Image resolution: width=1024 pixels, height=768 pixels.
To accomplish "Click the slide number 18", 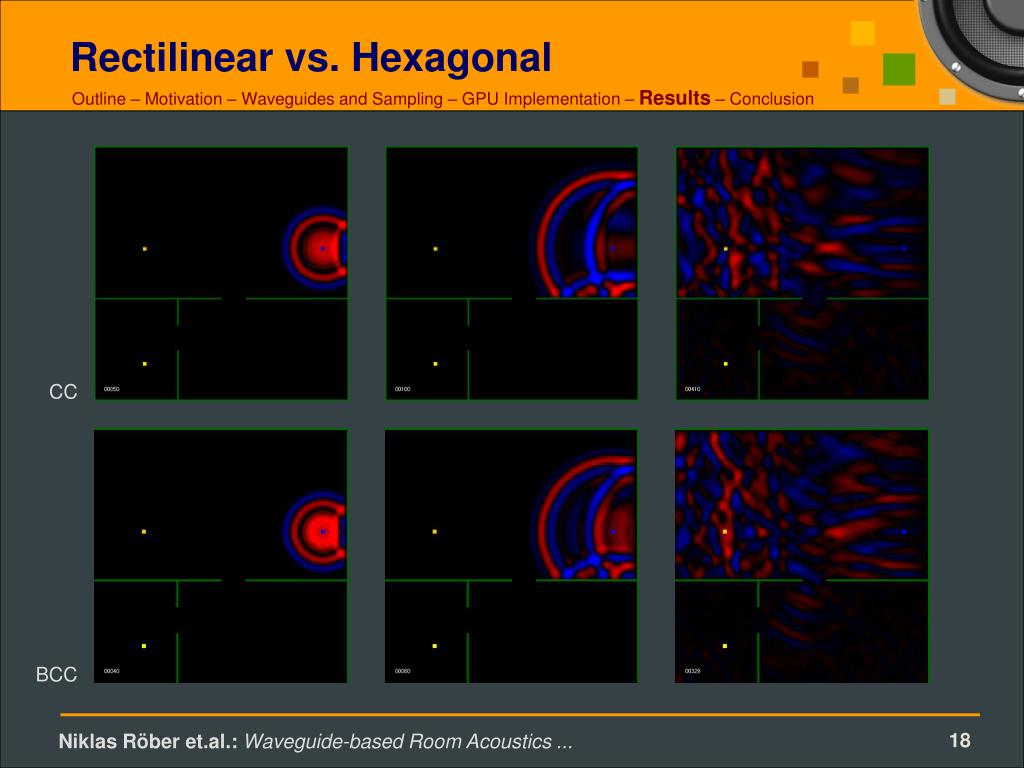I will [959, 741].
